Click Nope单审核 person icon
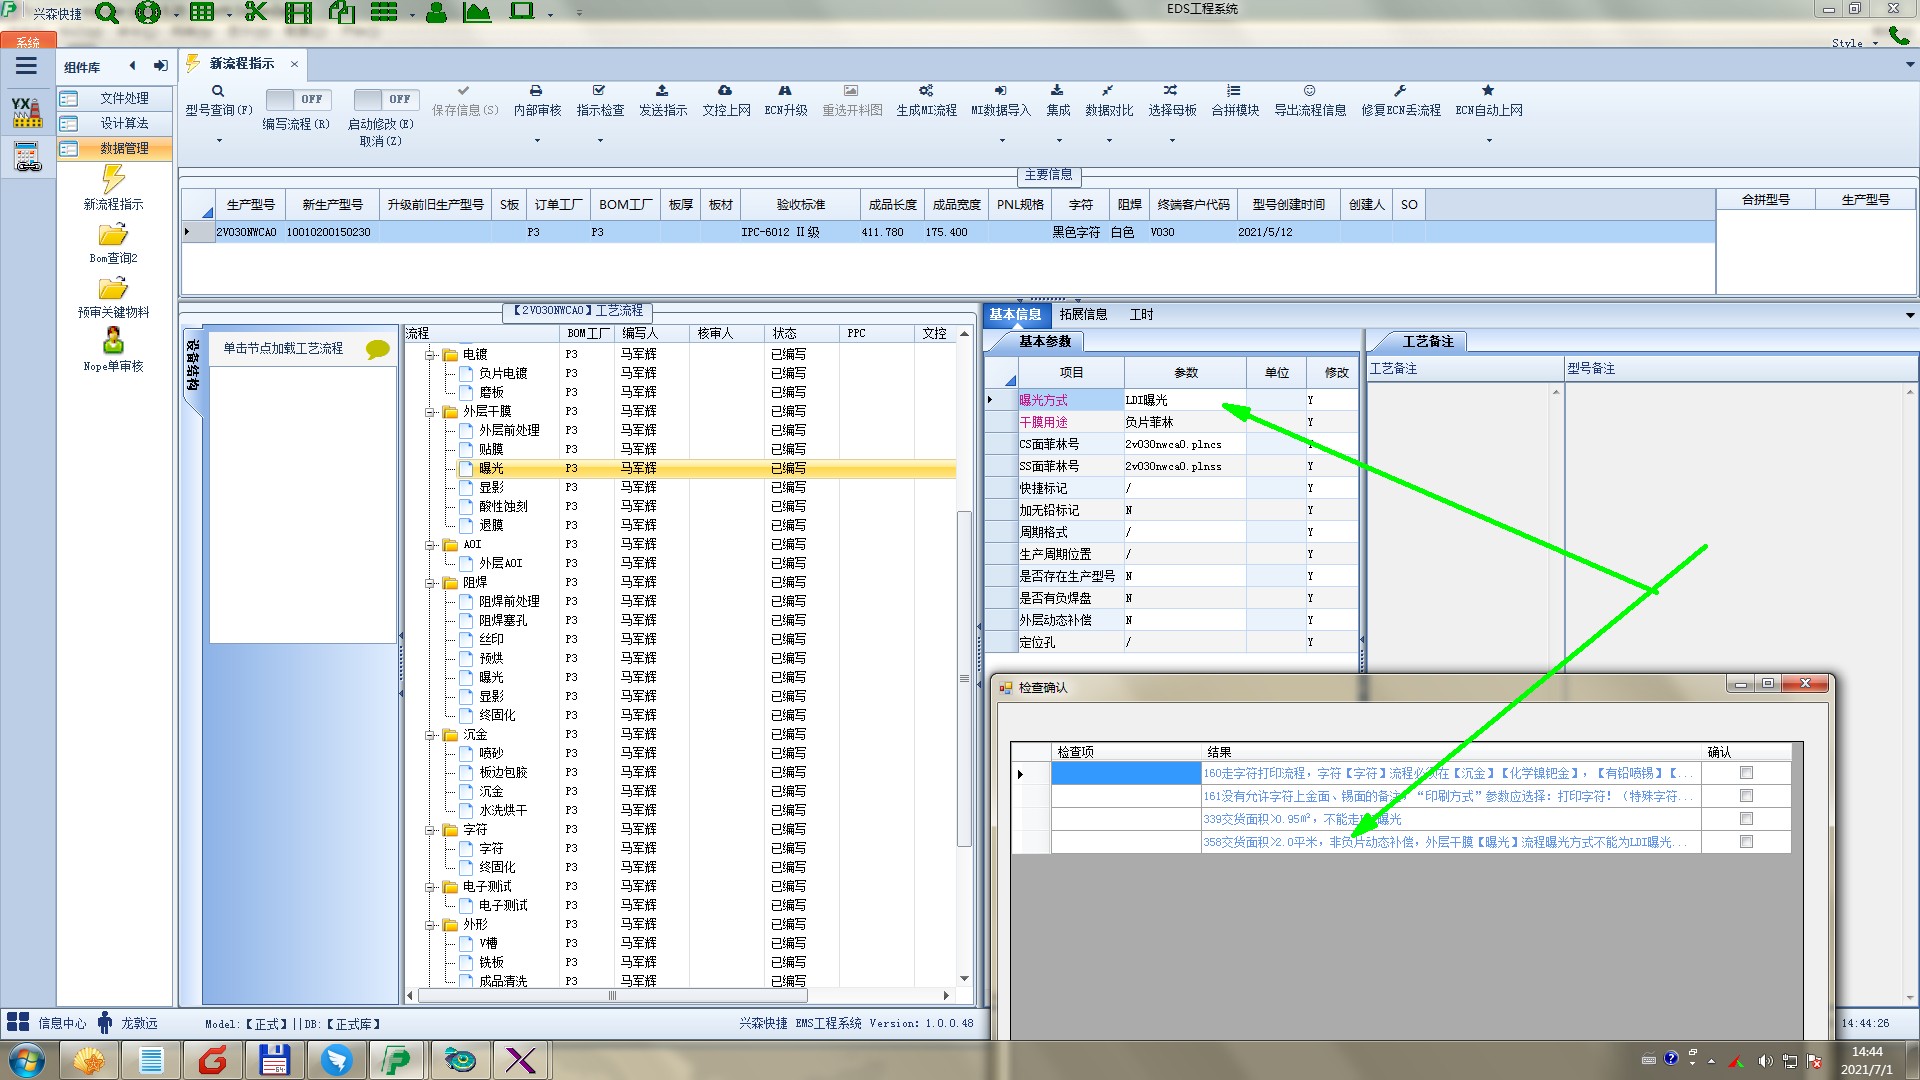 click(x=113, y=341)
